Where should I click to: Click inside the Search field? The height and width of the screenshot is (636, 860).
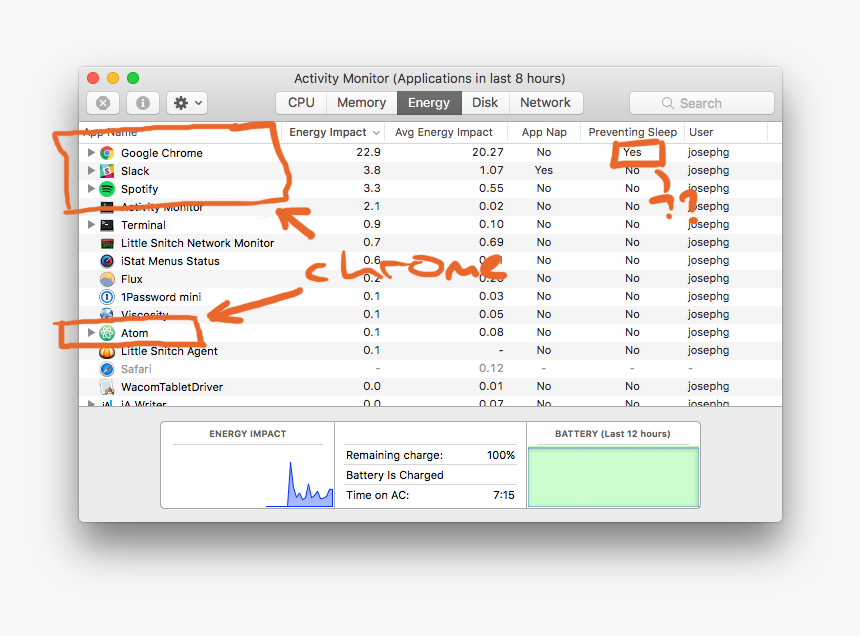click(x=701, y=103)
